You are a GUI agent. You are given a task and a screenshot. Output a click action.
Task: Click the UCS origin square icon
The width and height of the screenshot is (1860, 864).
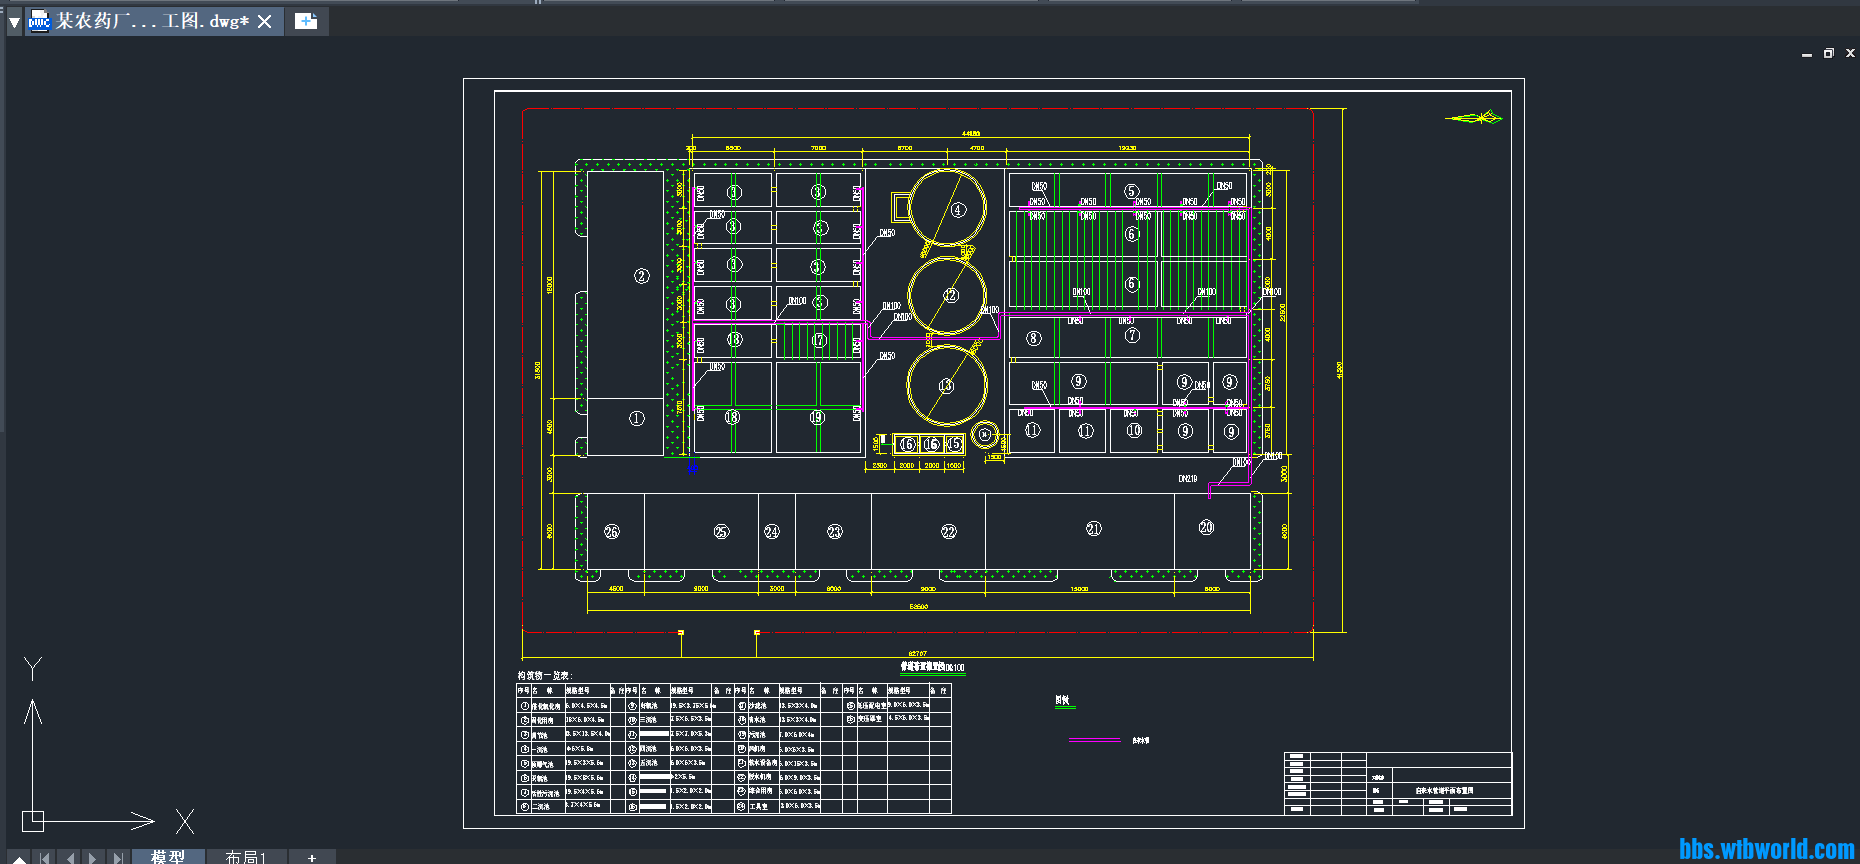click(33, 821)
